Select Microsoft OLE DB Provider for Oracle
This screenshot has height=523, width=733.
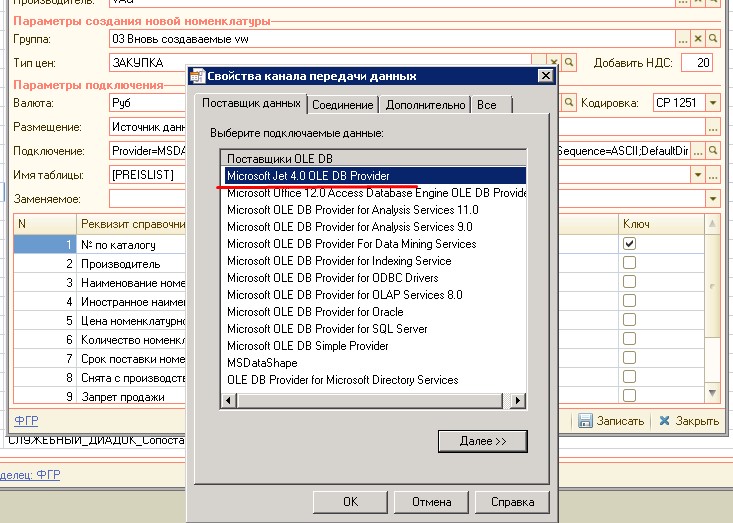point(315,312)
